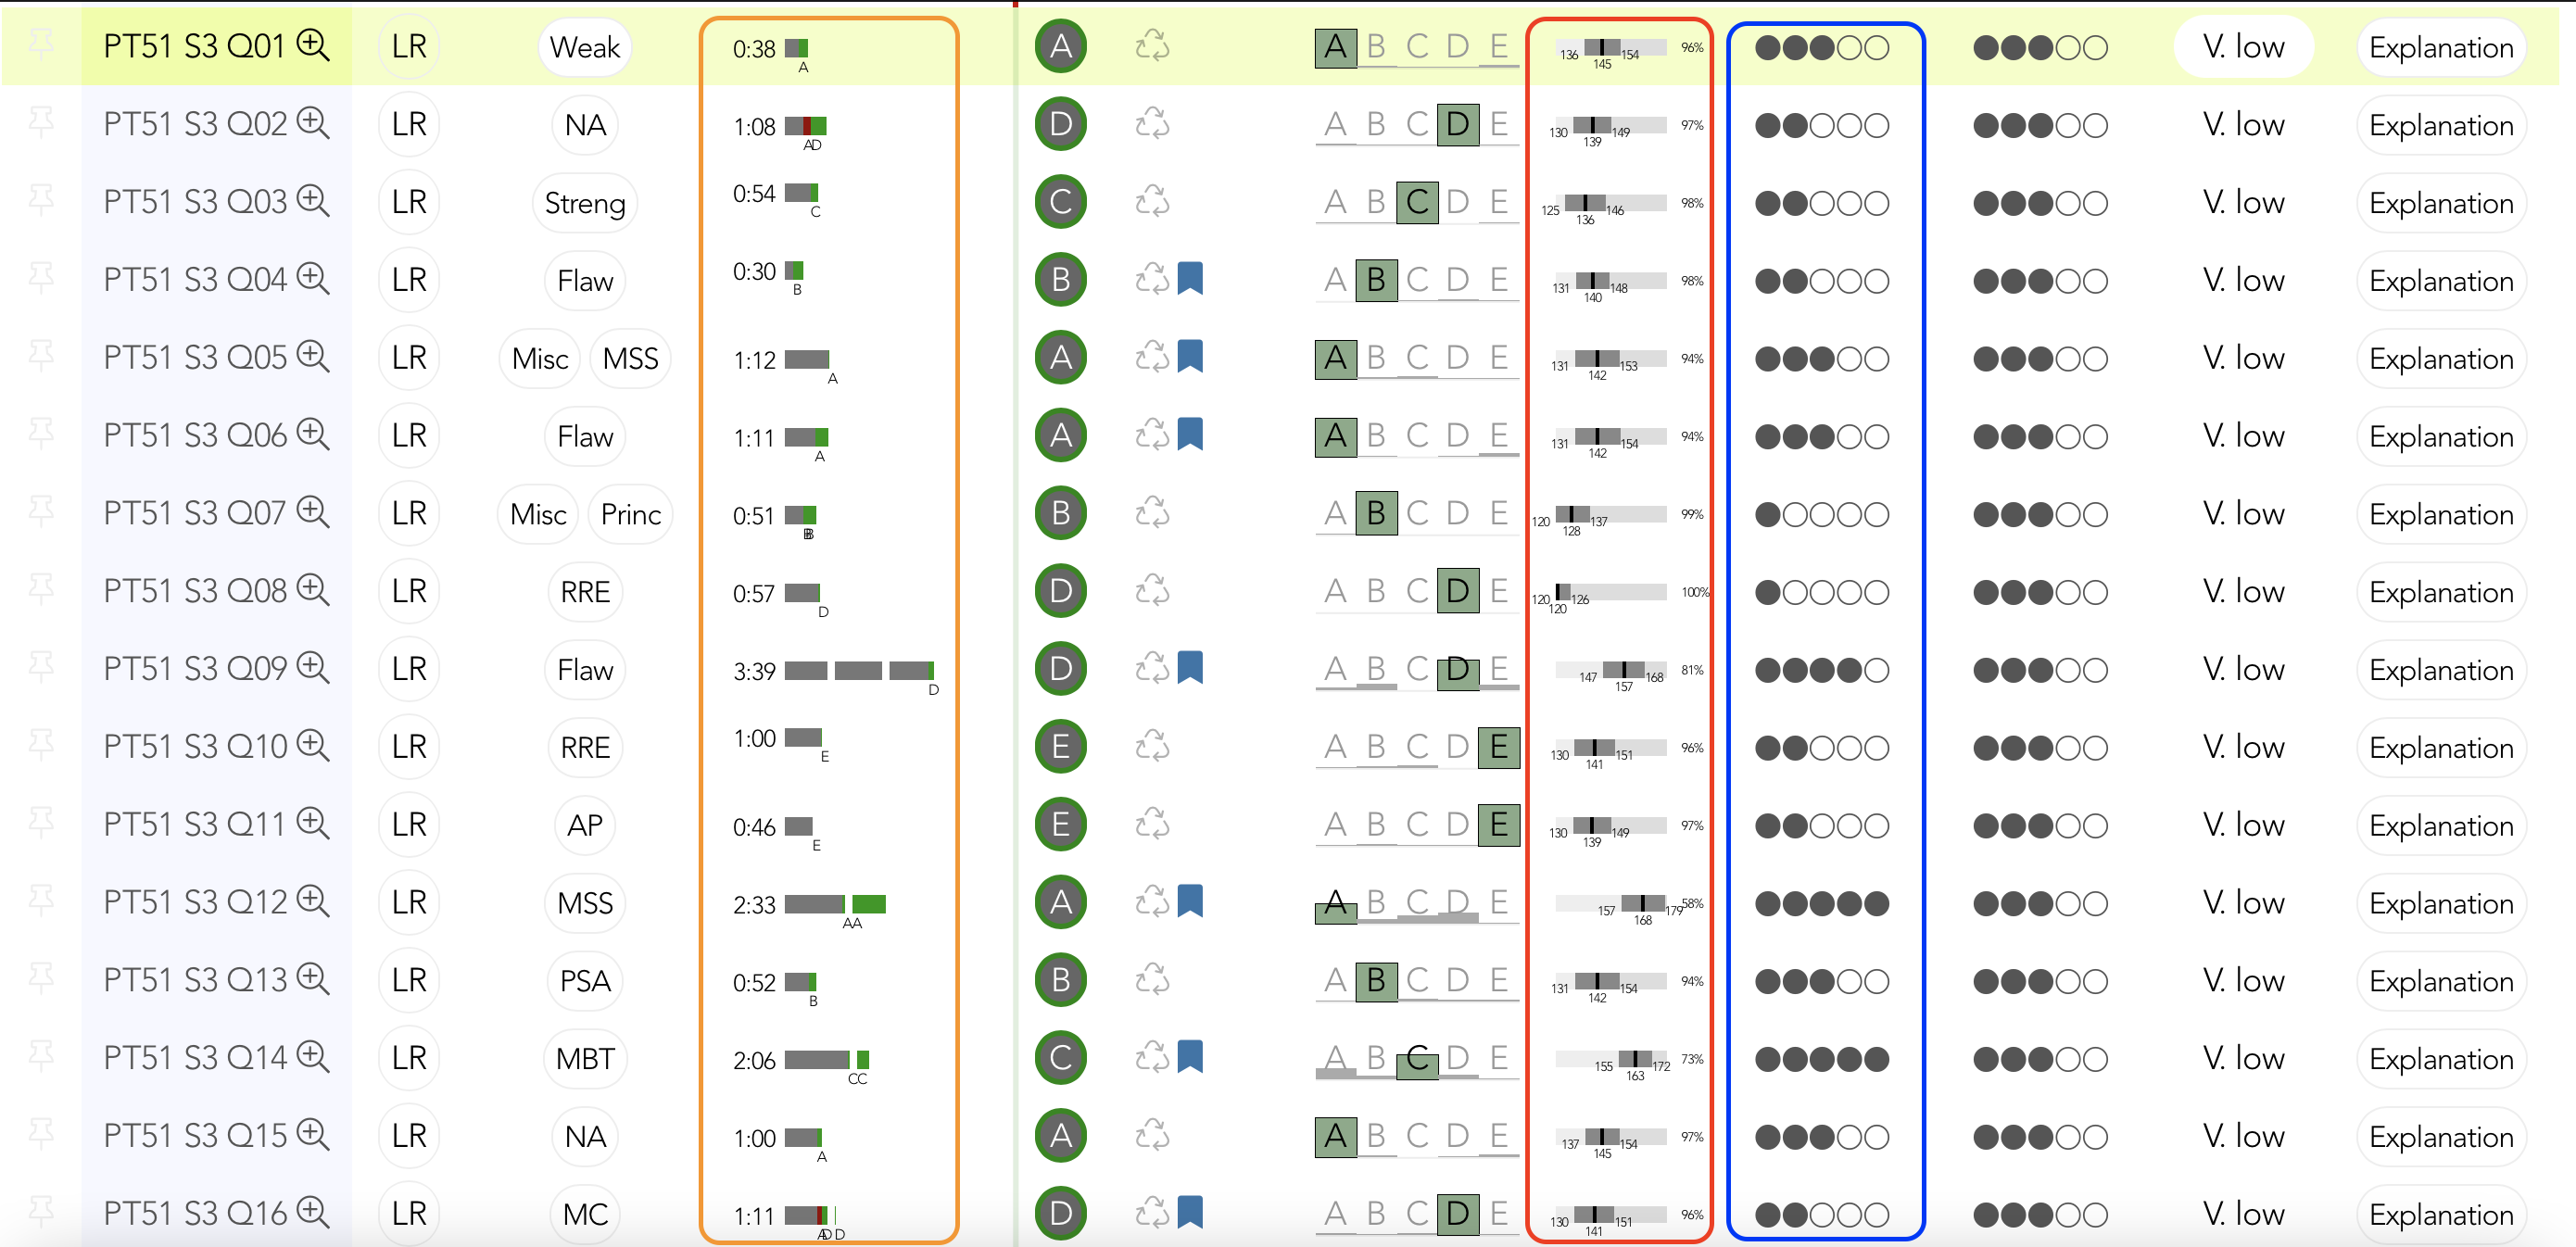Select answer choice E for Q02
Image resolution: width=2576 pixels, height=1247 pixels.
pos(1498,124)
